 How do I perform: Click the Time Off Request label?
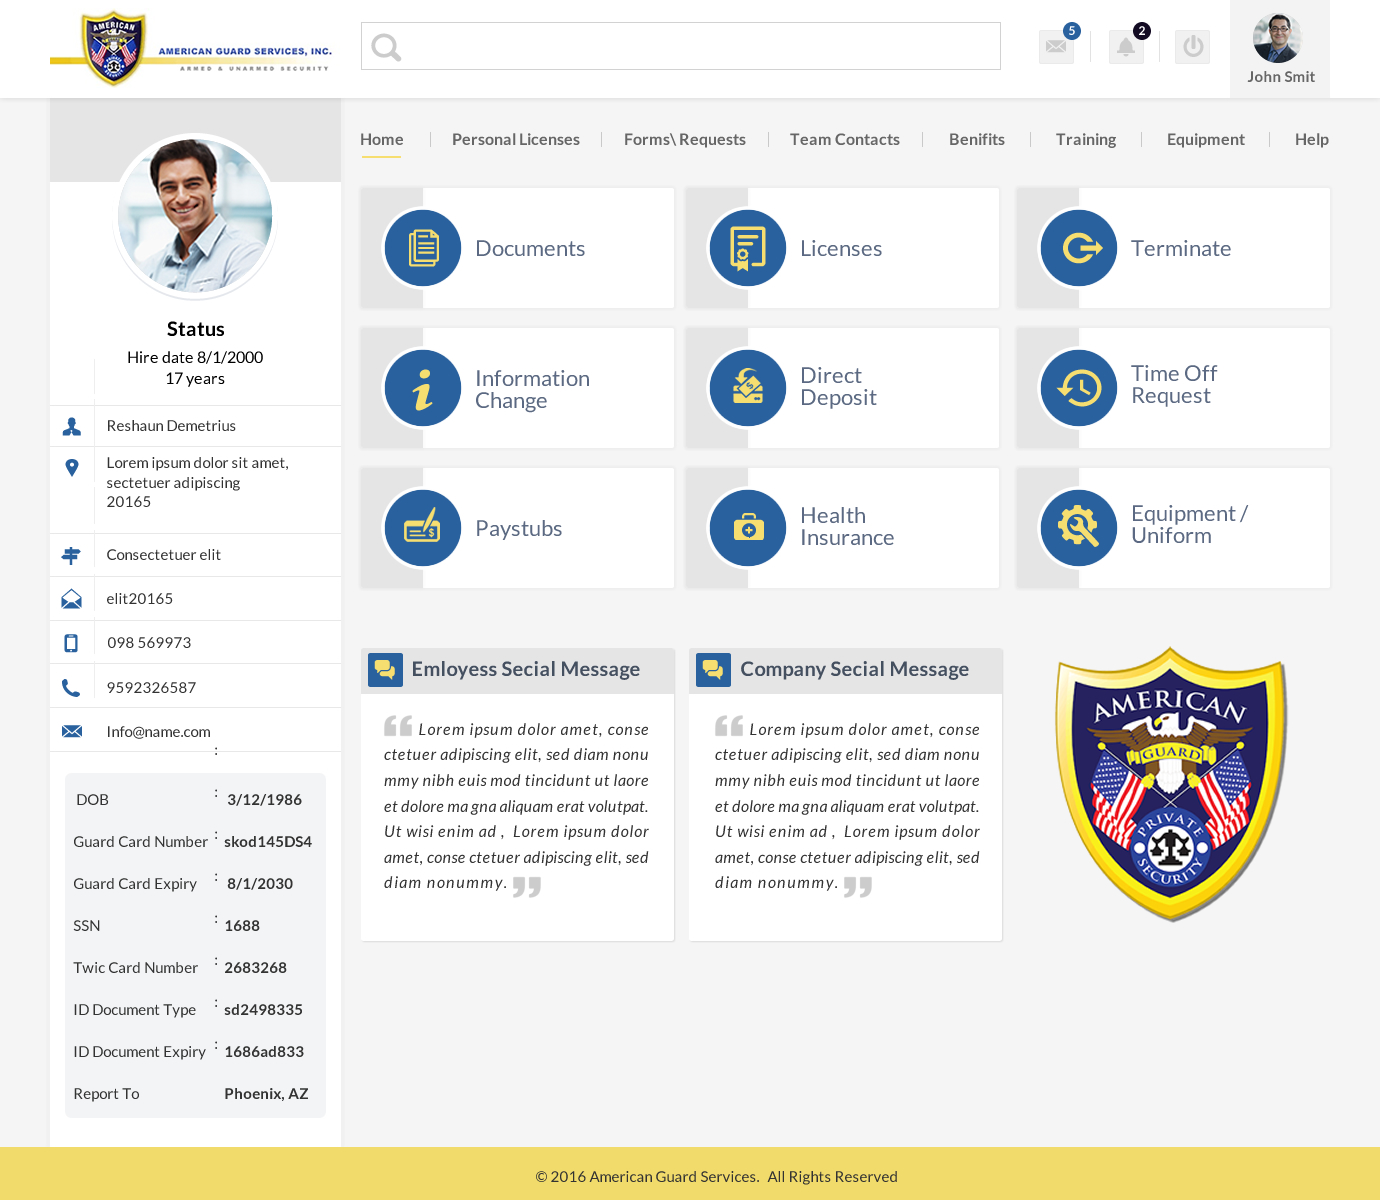pyautogui.click(x=1174, y=385)
